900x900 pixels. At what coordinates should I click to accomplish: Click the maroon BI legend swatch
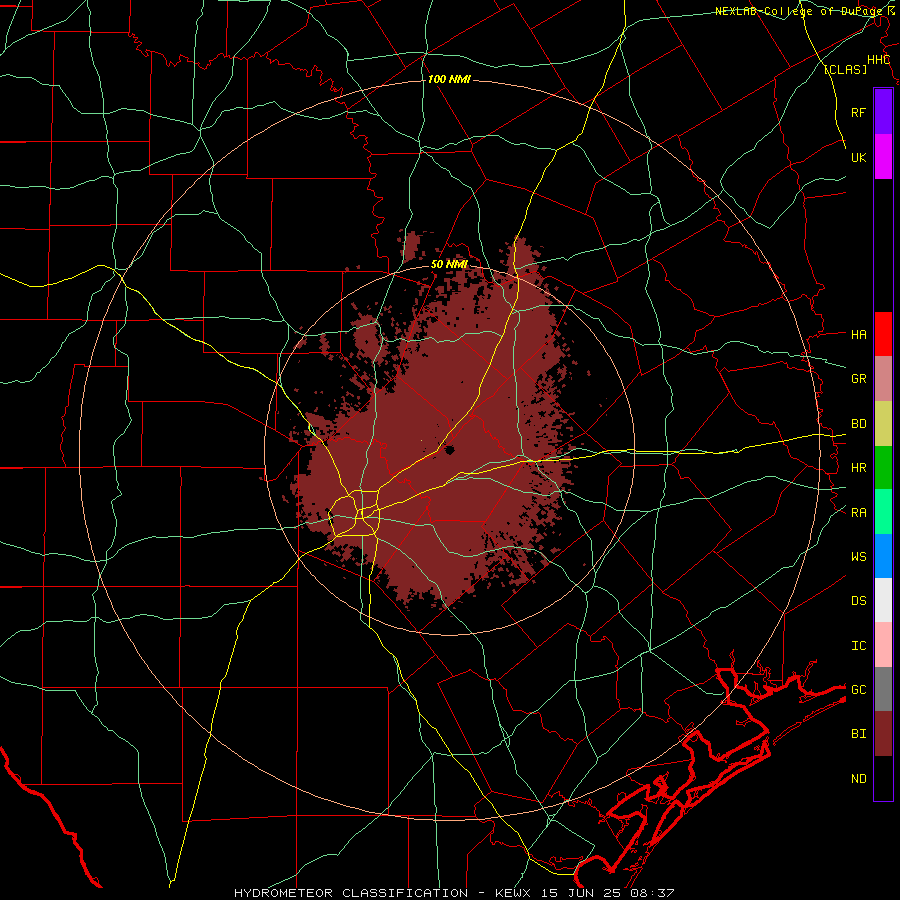coord(883,734)
